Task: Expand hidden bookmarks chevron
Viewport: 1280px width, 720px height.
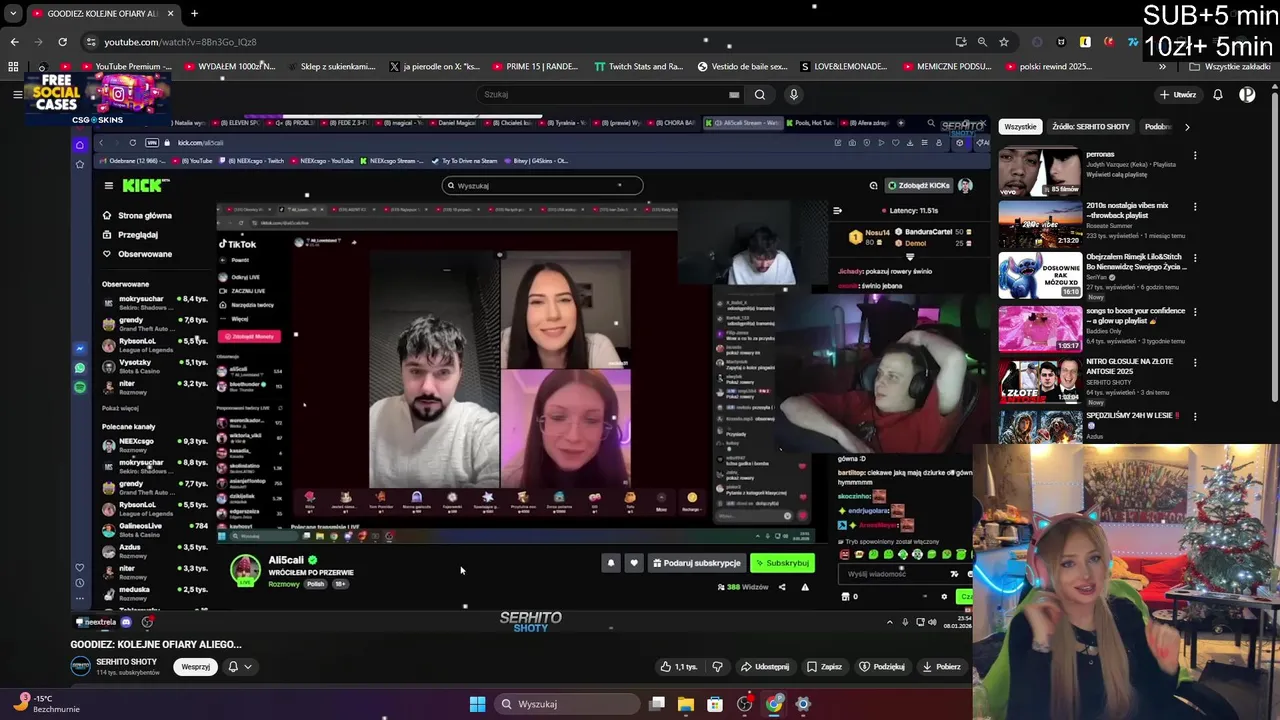Action: coord(1162,67)
